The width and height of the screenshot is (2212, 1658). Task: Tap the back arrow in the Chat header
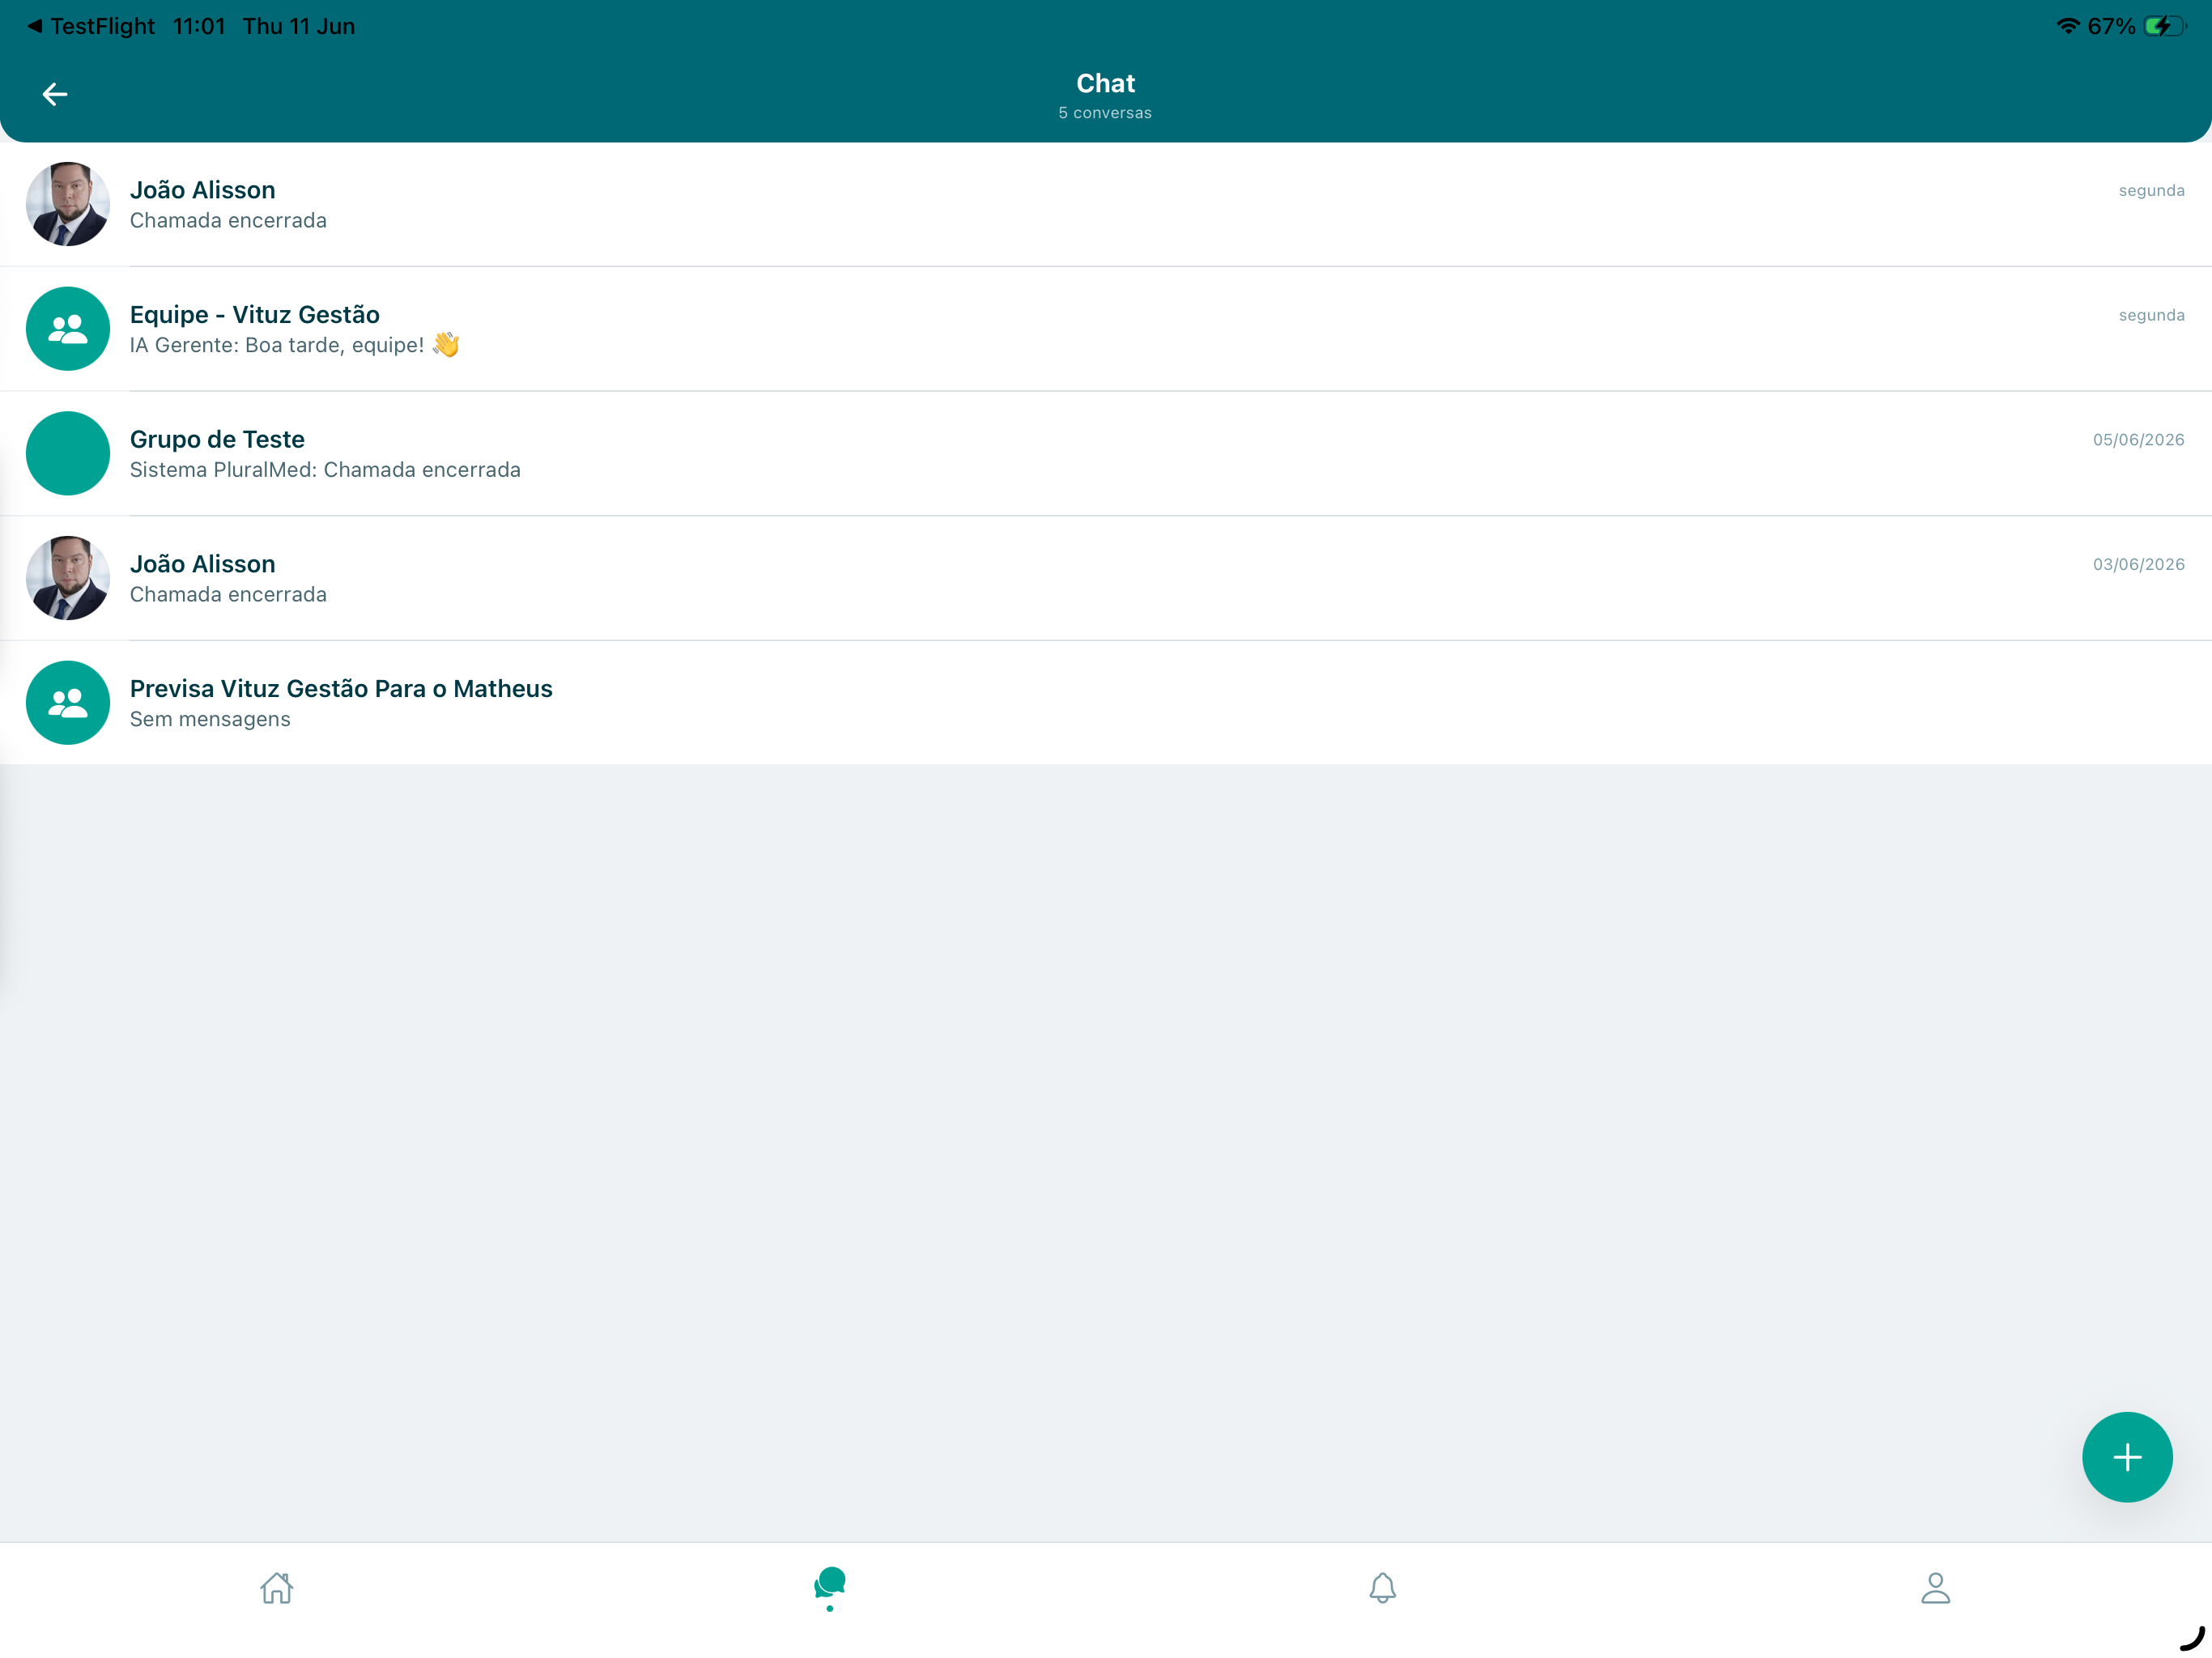coord(55,94)
